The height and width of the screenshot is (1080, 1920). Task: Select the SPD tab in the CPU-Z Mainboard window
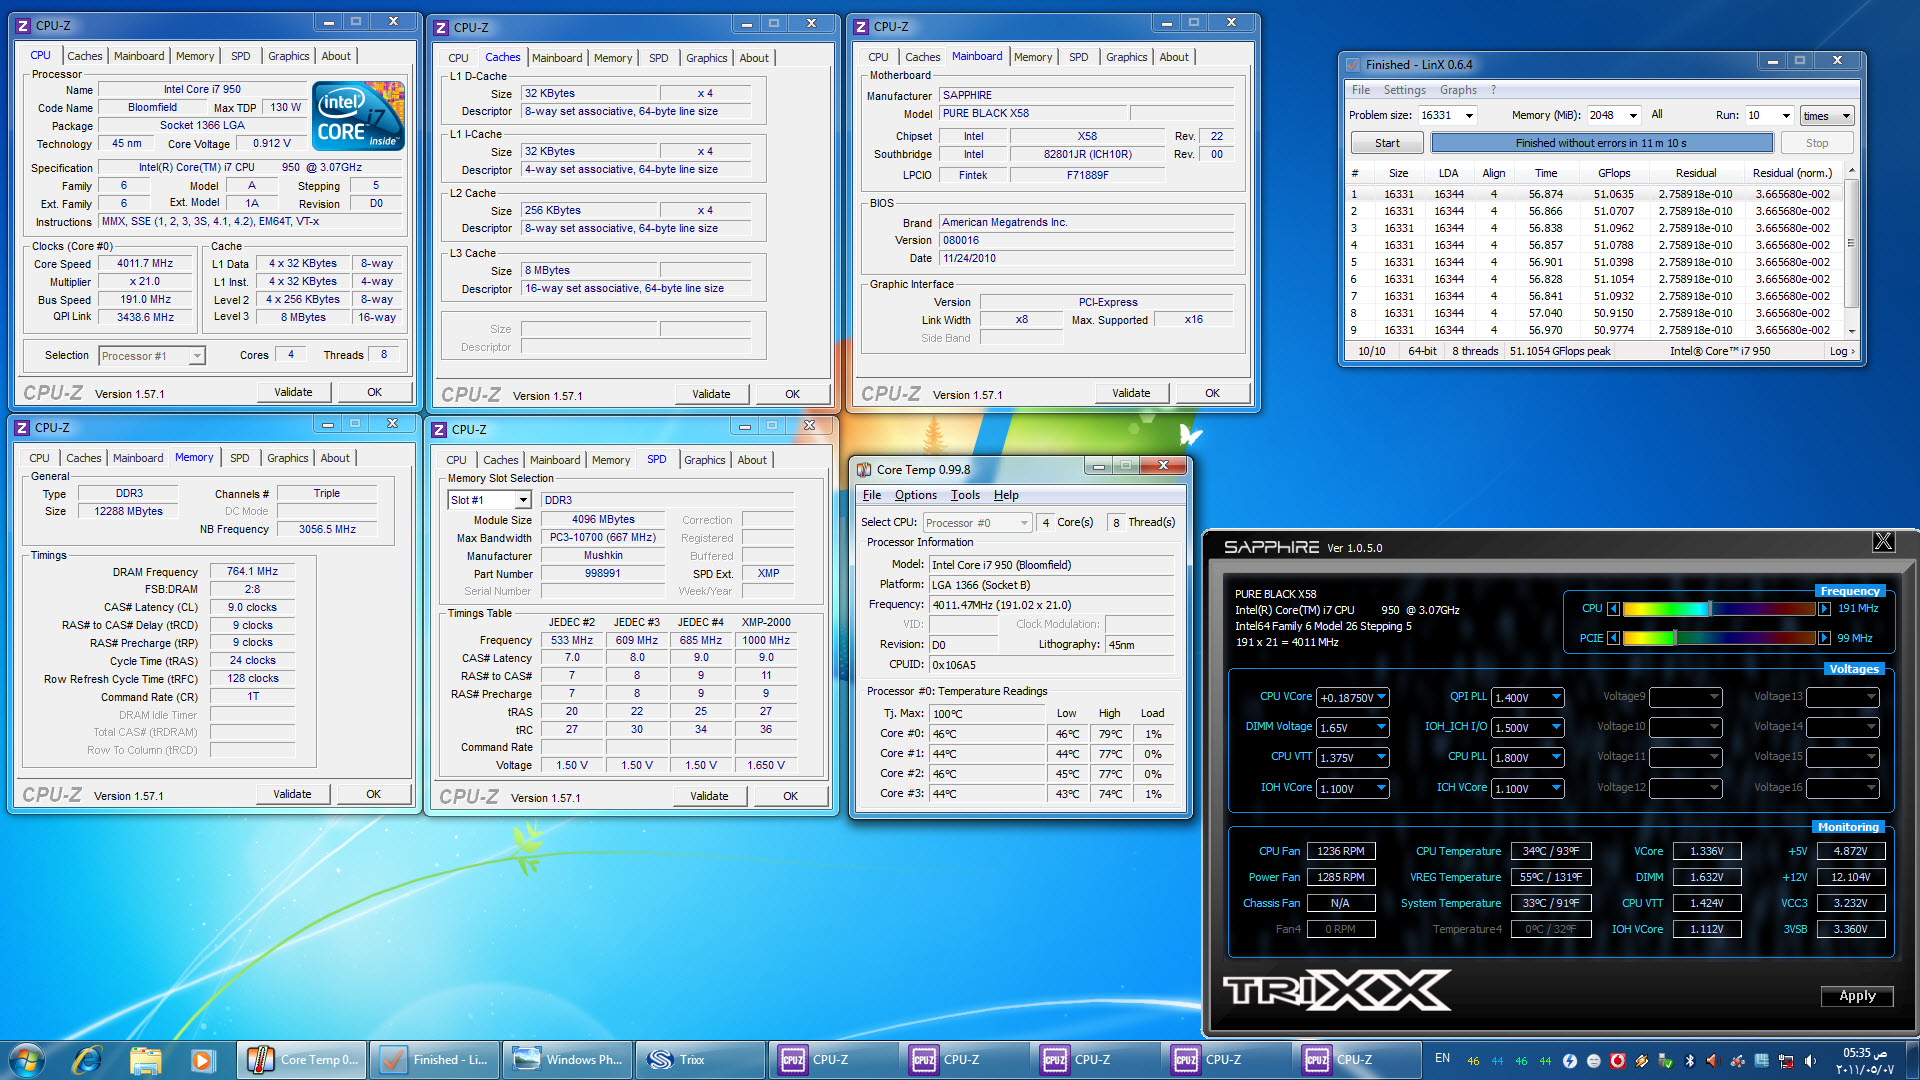[x=1078, y=57]
